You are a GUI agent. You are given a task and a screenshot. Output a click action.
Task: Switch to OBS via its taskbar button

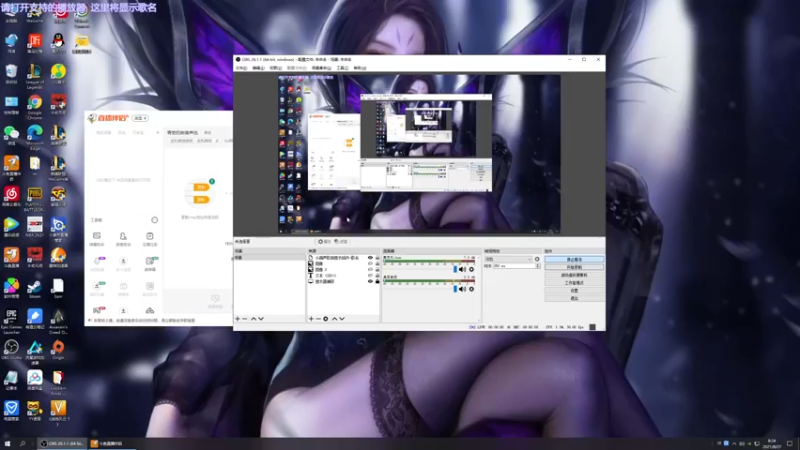[61, 444]
